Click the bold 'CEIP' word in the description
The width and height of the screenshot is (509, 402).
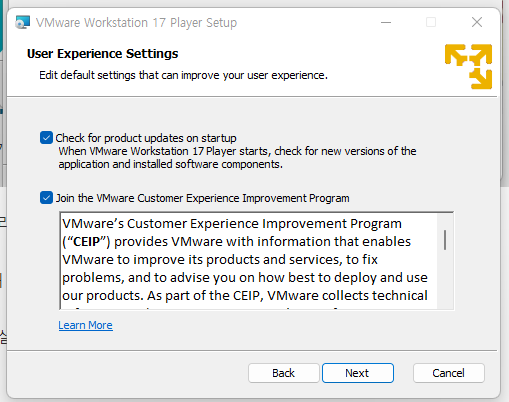click(87, 242)
